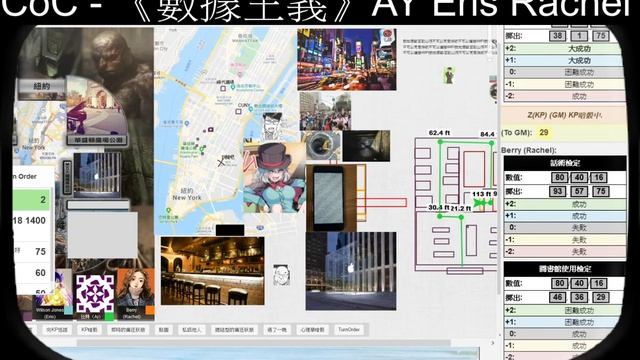Click the yellow 29 whispered to GM
The width and height of the screenshot is (640, 360).
click(544, 132)
